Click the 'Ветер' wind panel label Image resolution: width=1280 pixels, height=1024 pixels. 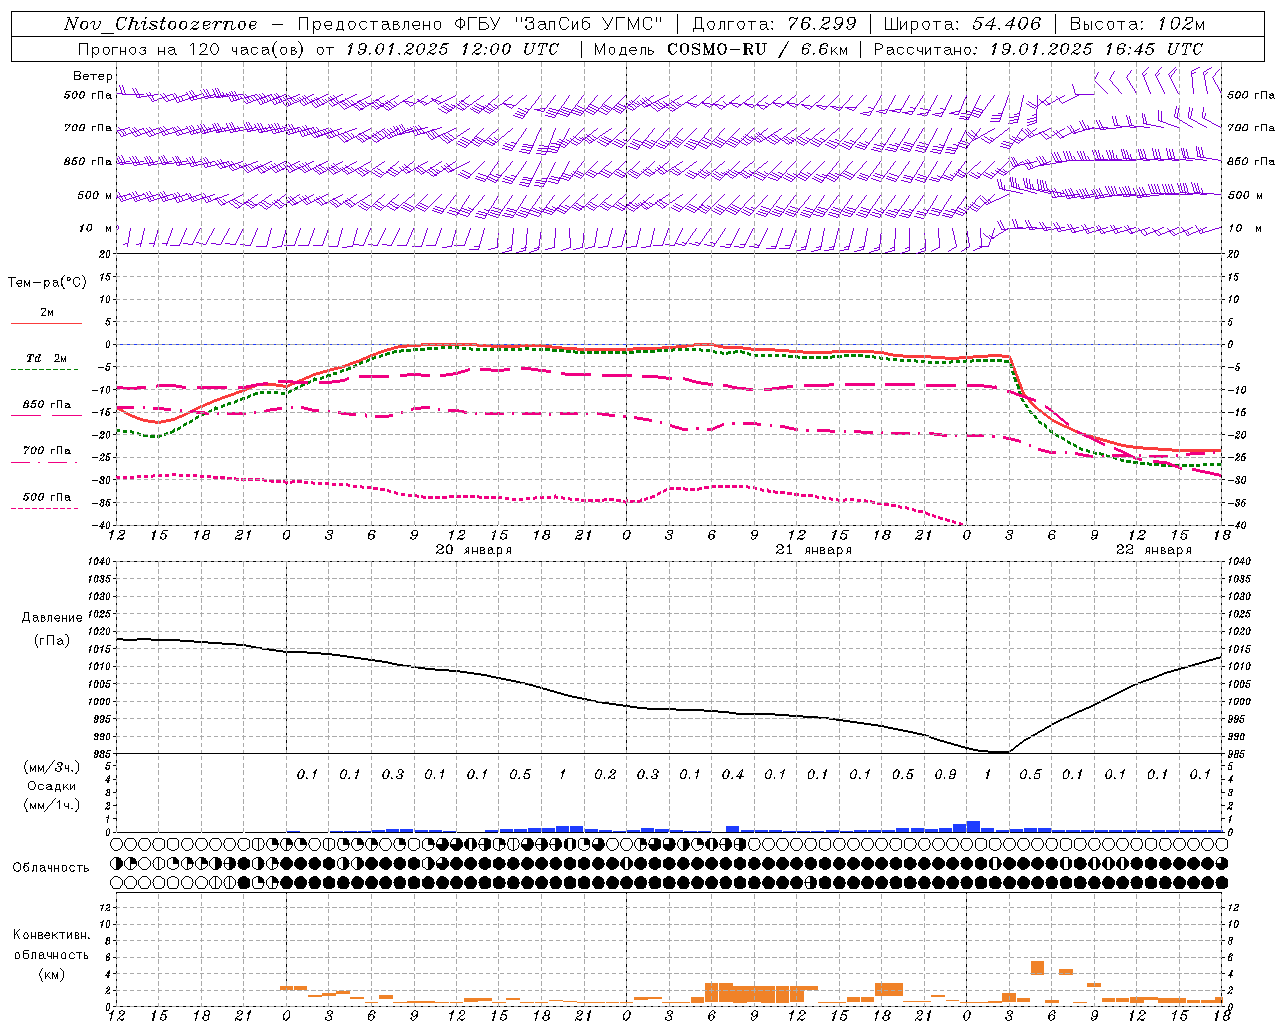tap(93, 76)
